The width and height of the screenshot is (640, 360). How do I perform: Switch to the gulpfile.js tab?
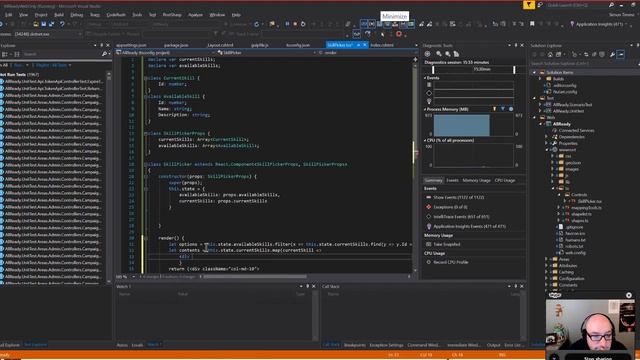(x=260, y=45)
